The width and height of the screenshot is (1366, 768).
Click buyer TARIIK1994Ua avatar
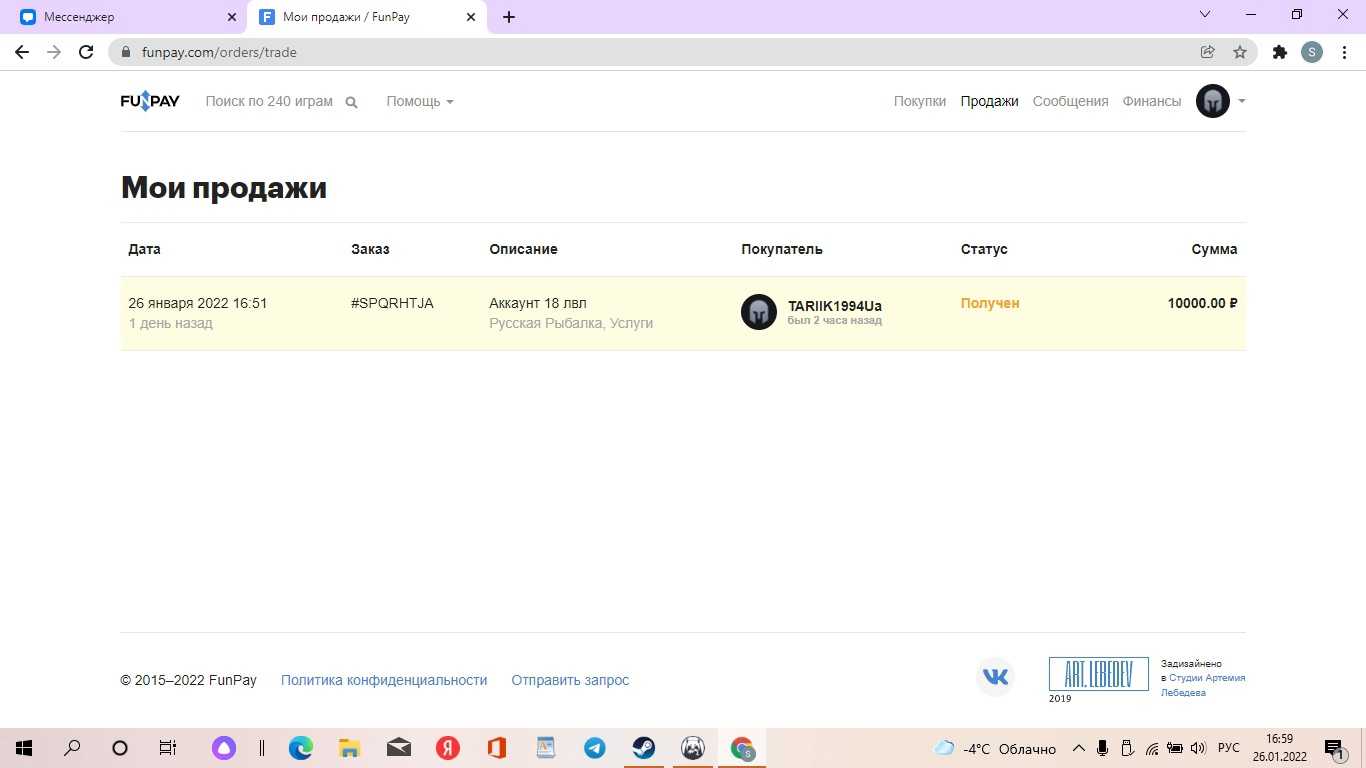pyautogui.click(x=758, y=312)
